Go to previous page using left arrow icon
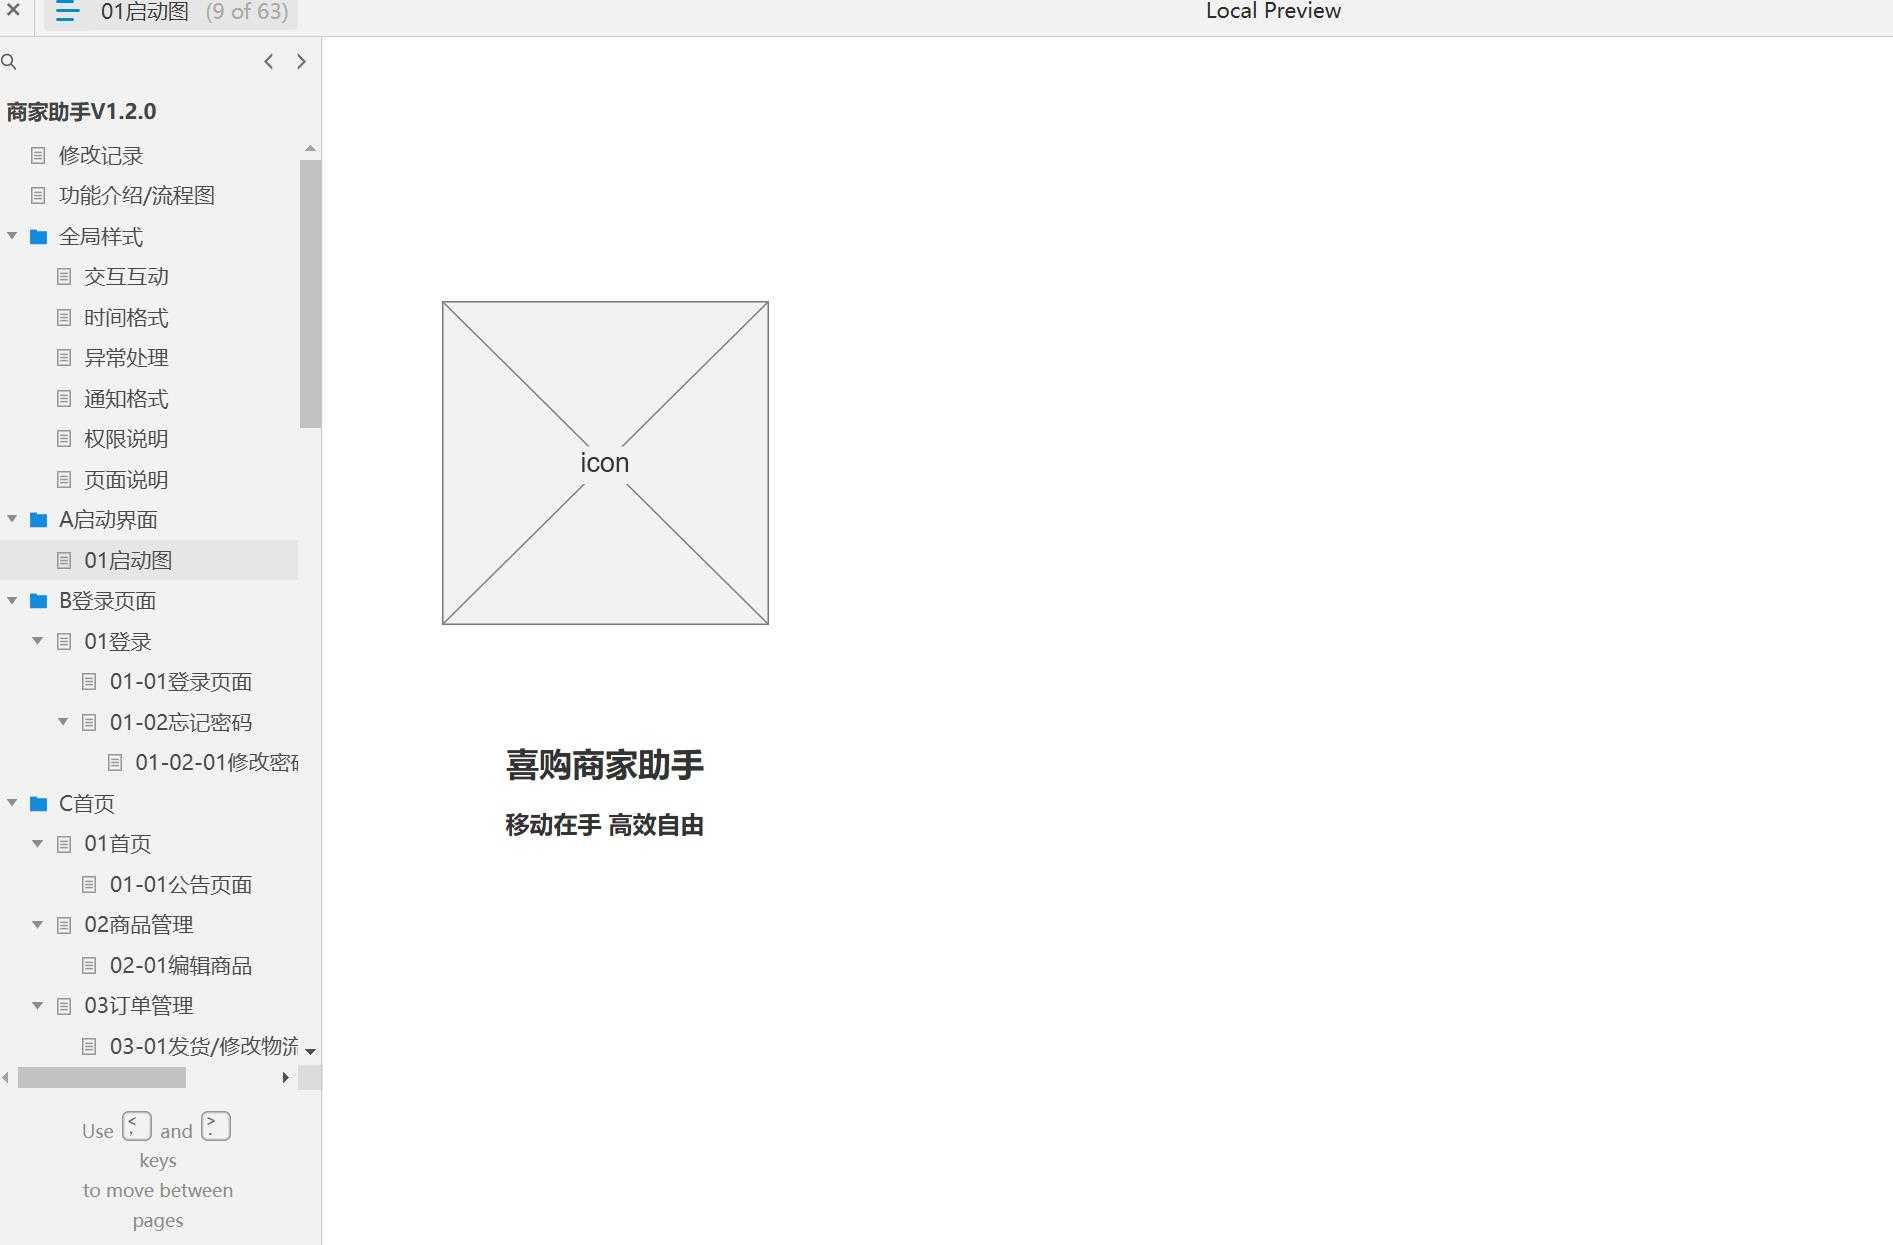The height and width of the screenshot is (1245, 1893). tap(268, 61)
